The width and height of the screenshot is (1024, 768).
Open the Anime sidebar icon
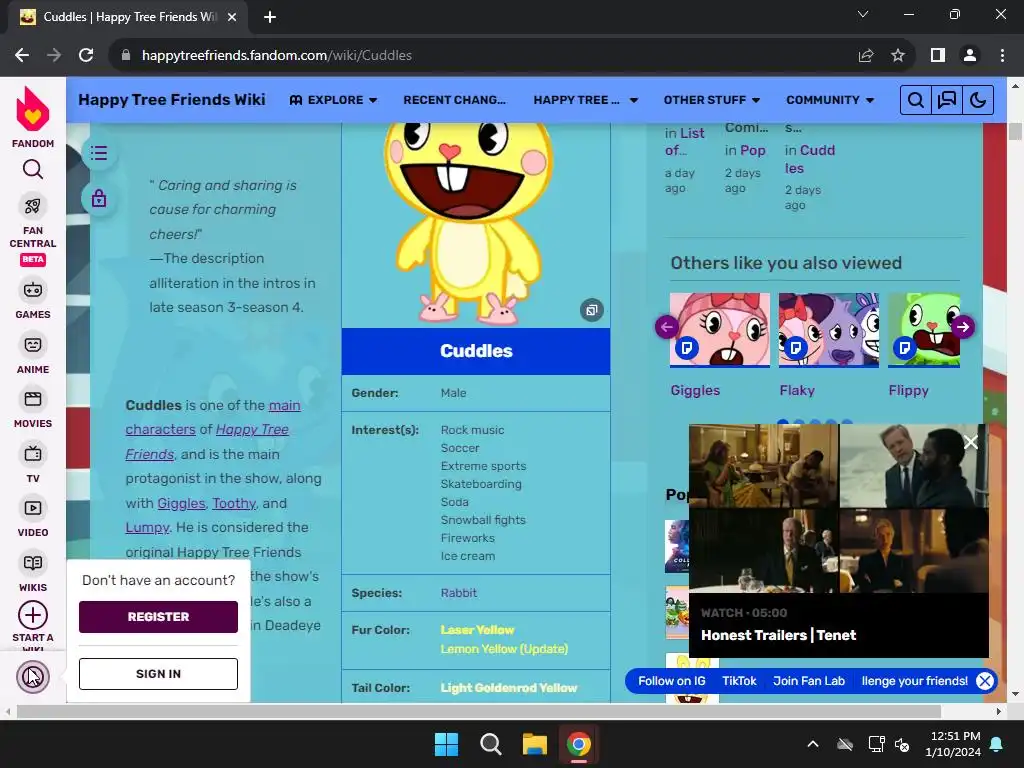[33, 345]
